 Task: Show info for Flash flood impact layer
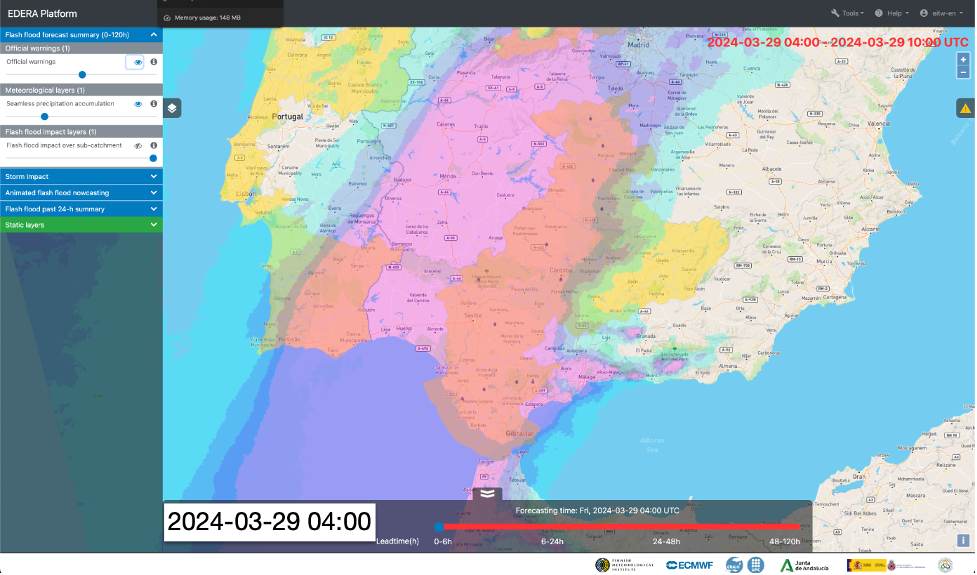154,146
